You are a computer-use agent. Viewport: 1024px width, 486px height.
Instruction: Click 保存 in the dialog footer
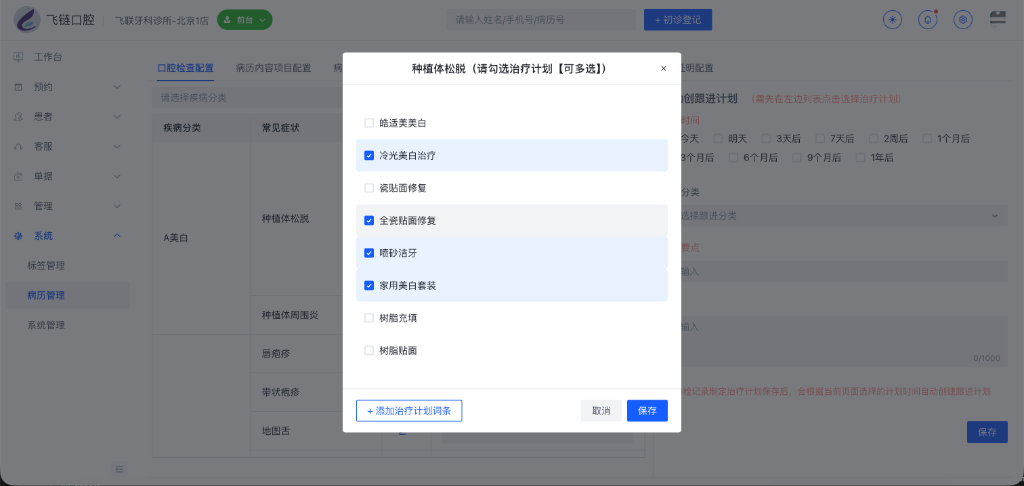point(647,411)
